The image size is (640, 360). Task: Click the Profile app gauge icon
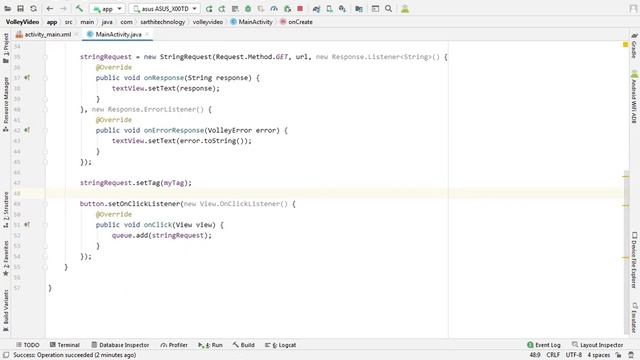point(274,9)
